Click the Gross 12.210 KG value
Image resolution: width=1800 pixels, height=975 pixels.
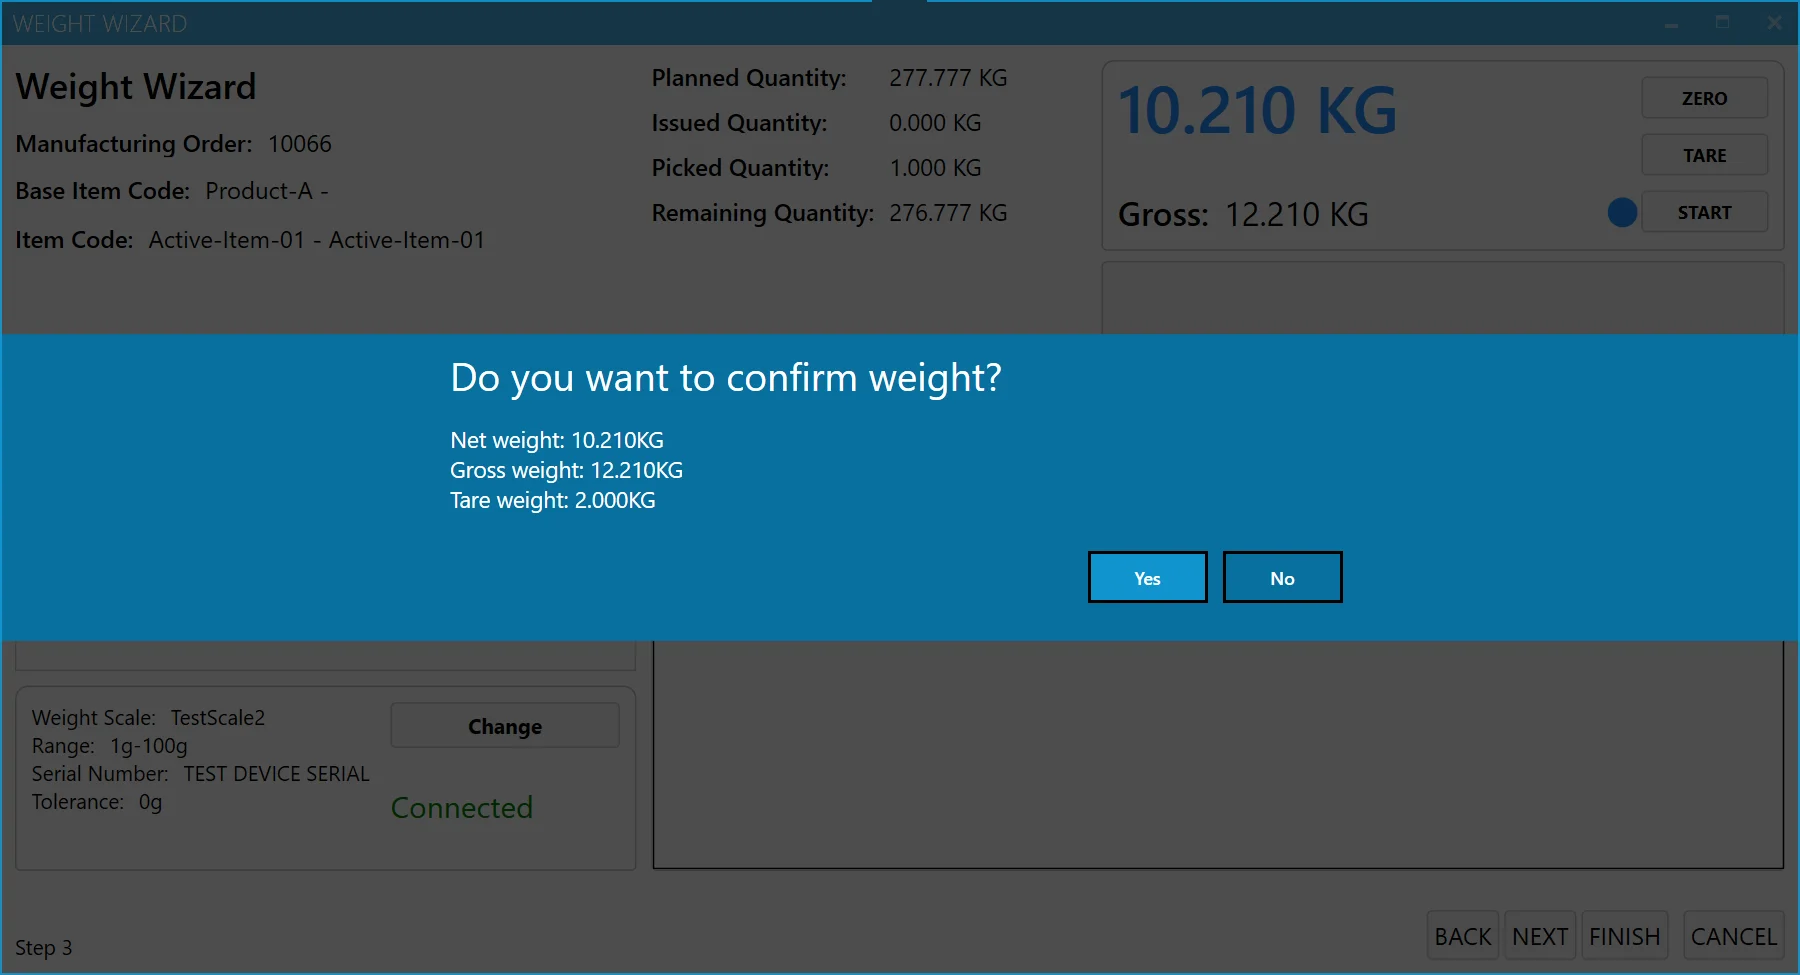1296,213
